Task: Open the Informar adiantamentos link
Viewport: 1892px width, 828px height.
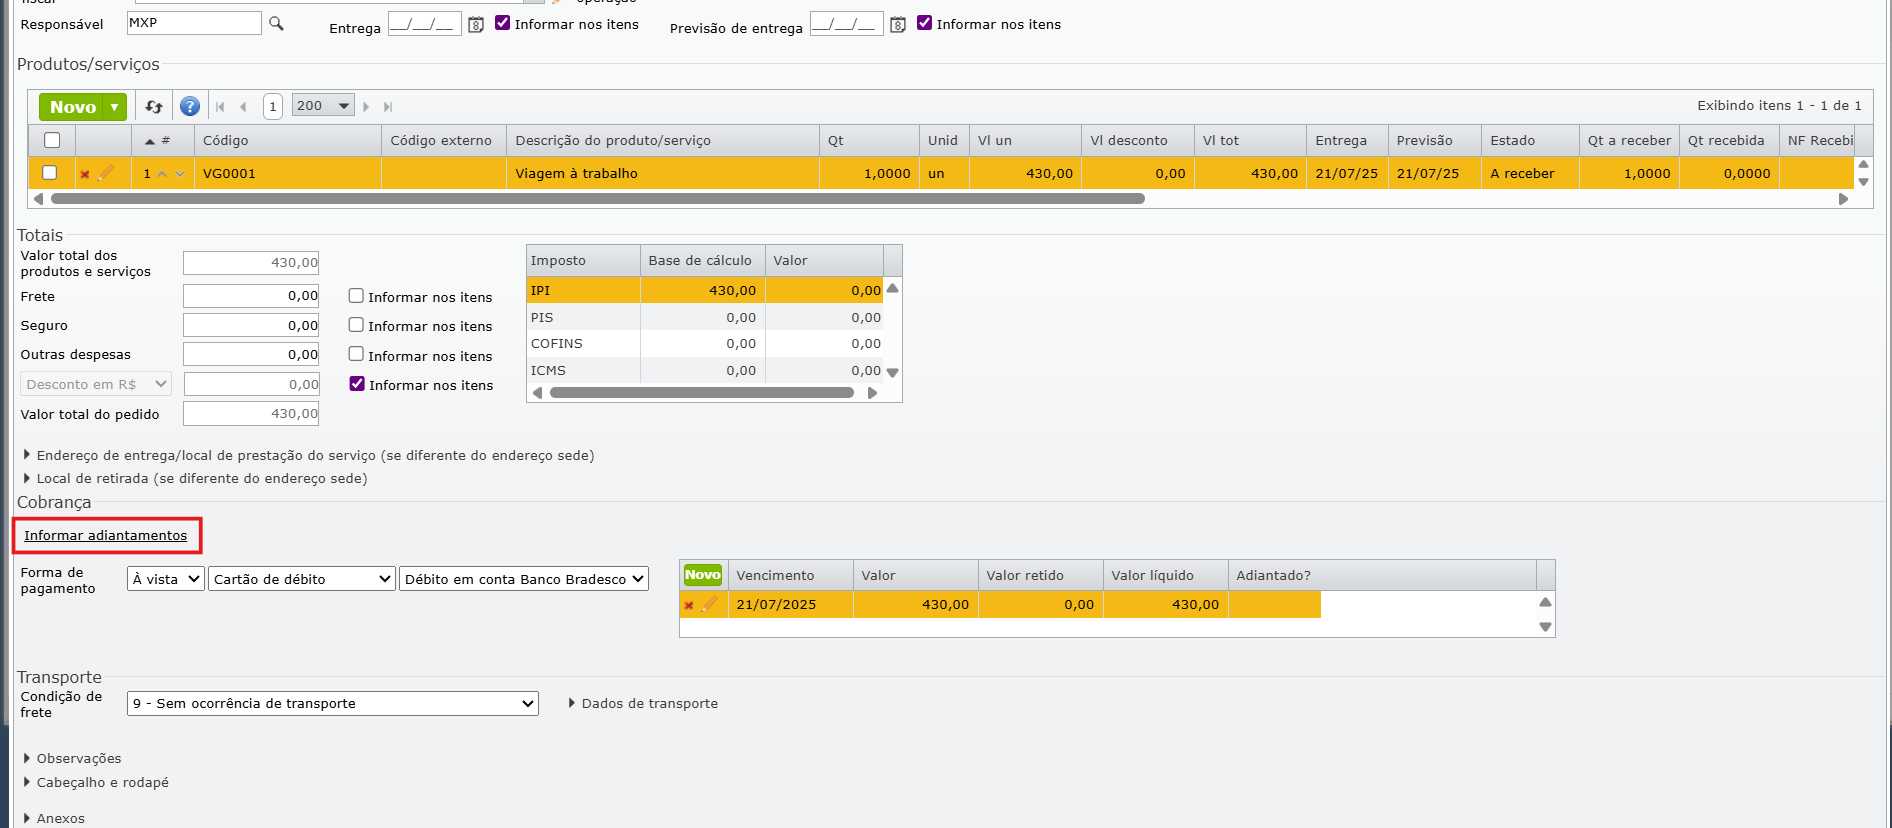Action: tap(106, 536)
